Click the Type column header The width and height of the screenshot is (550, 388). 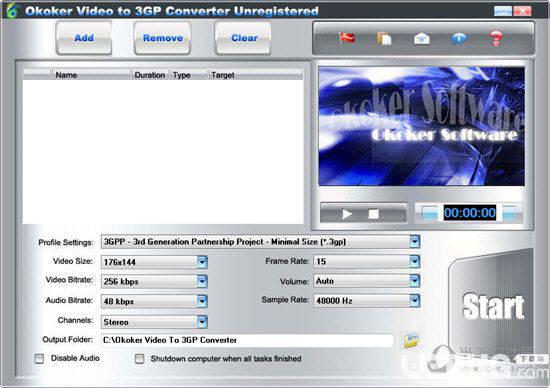coord(189,75)
